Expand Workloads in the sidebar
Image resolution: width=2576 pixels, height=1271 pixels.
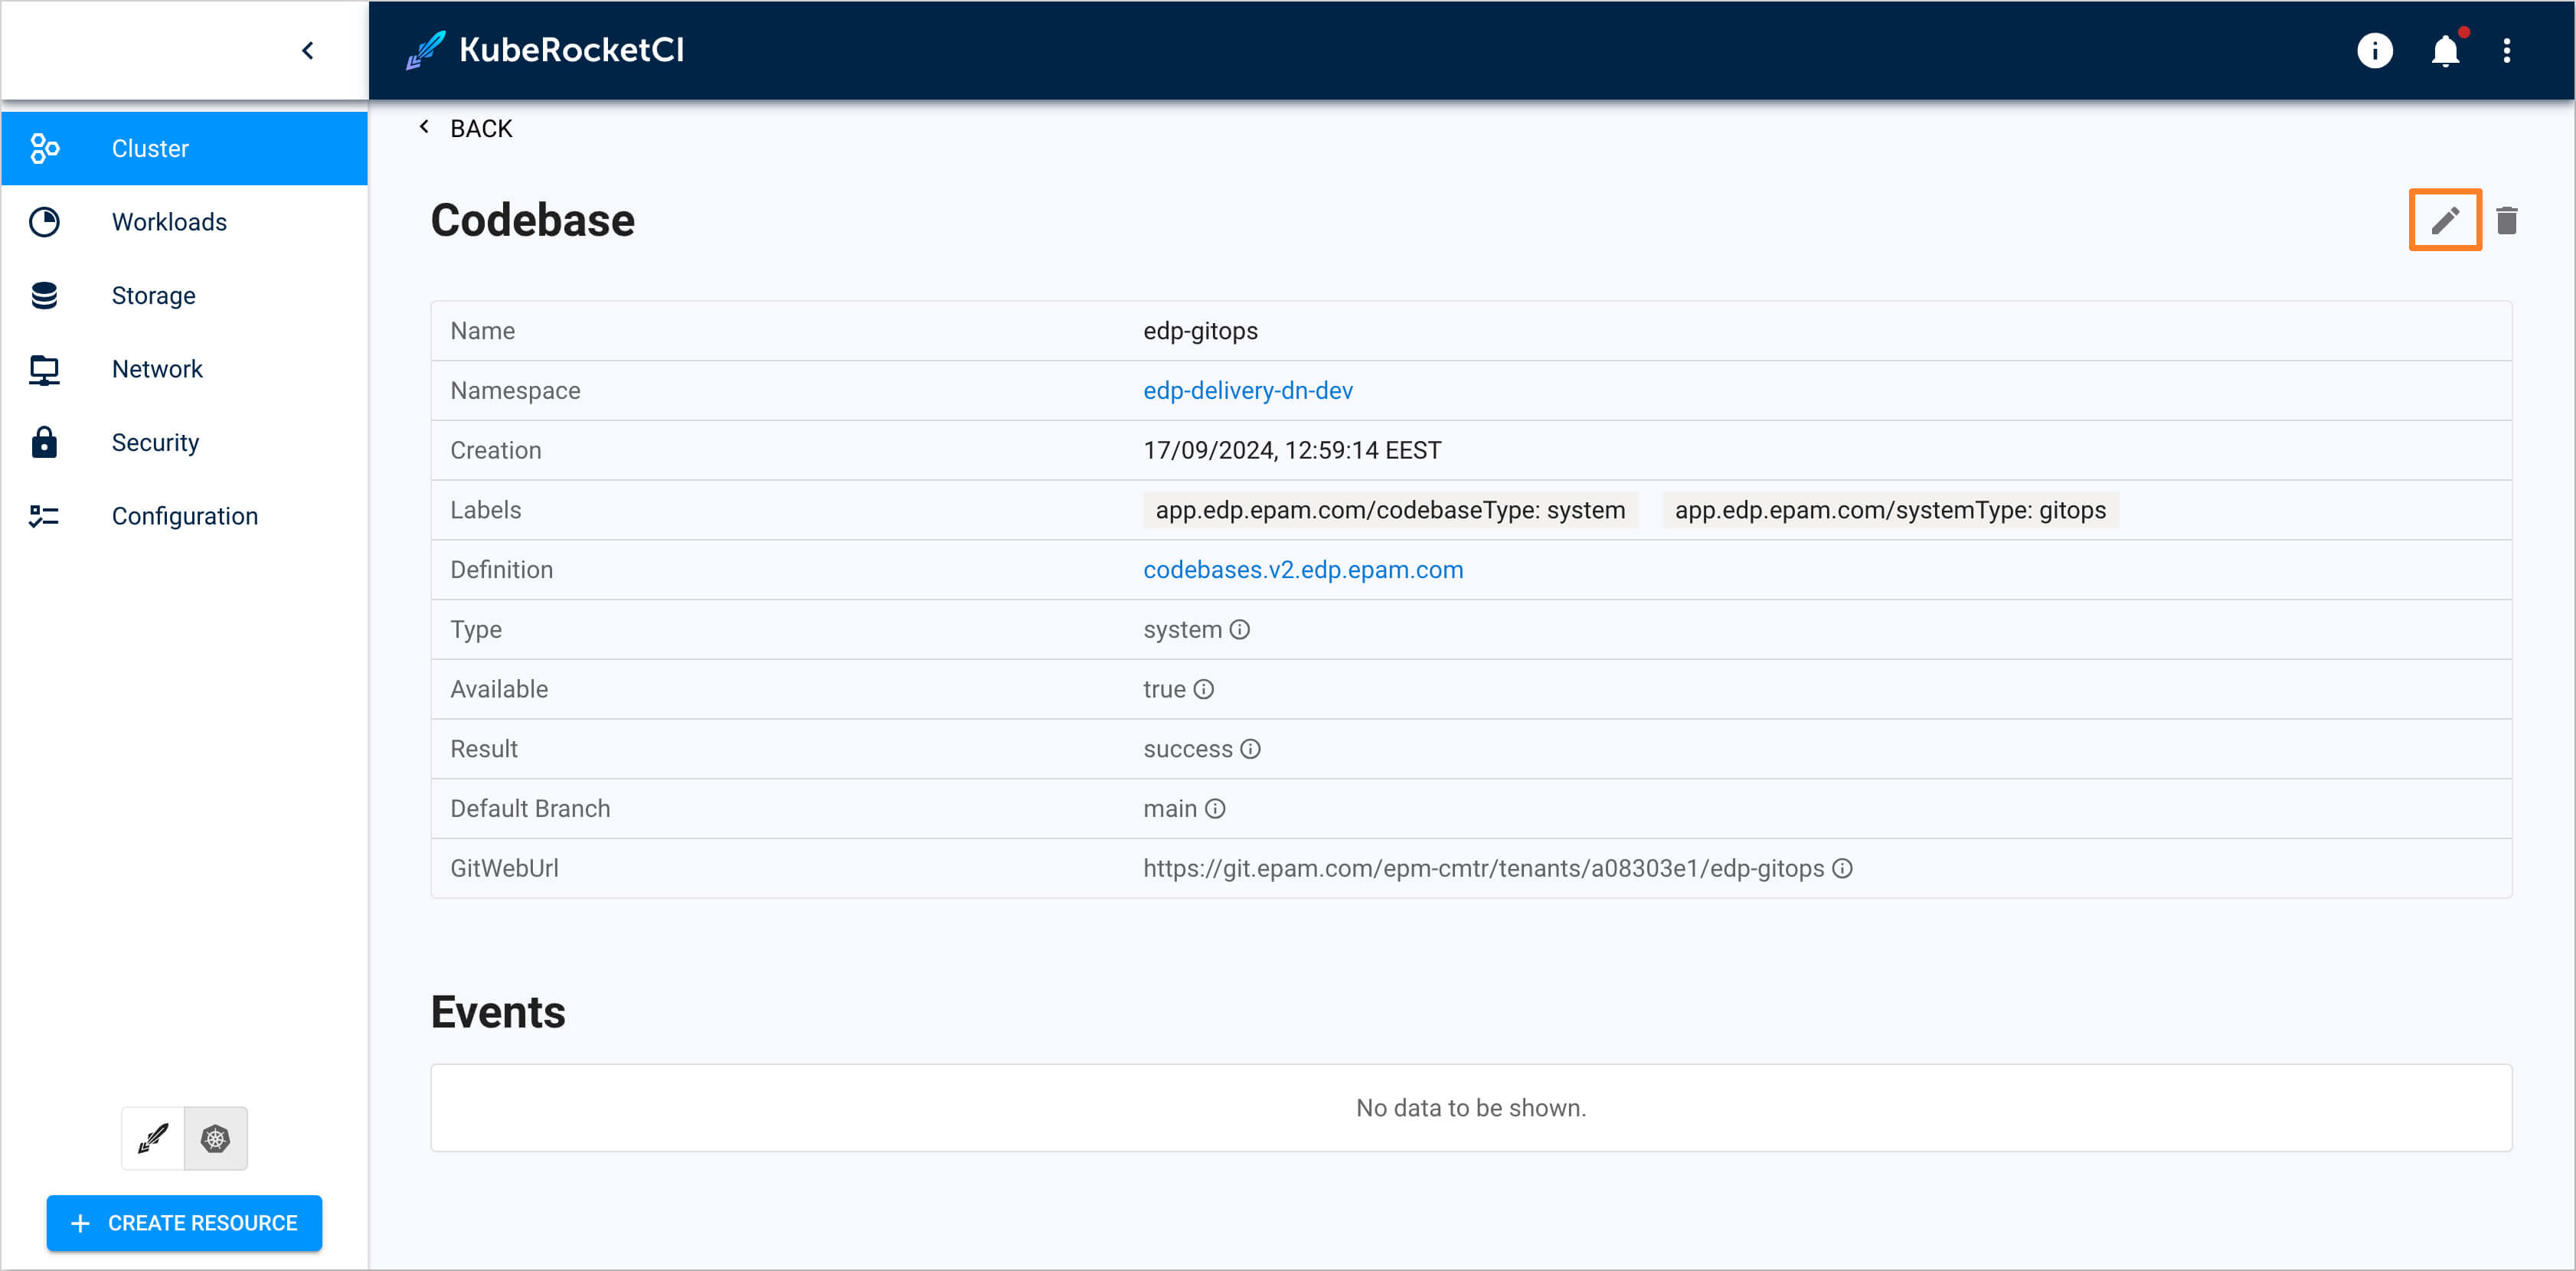click(x=169, y=222)
